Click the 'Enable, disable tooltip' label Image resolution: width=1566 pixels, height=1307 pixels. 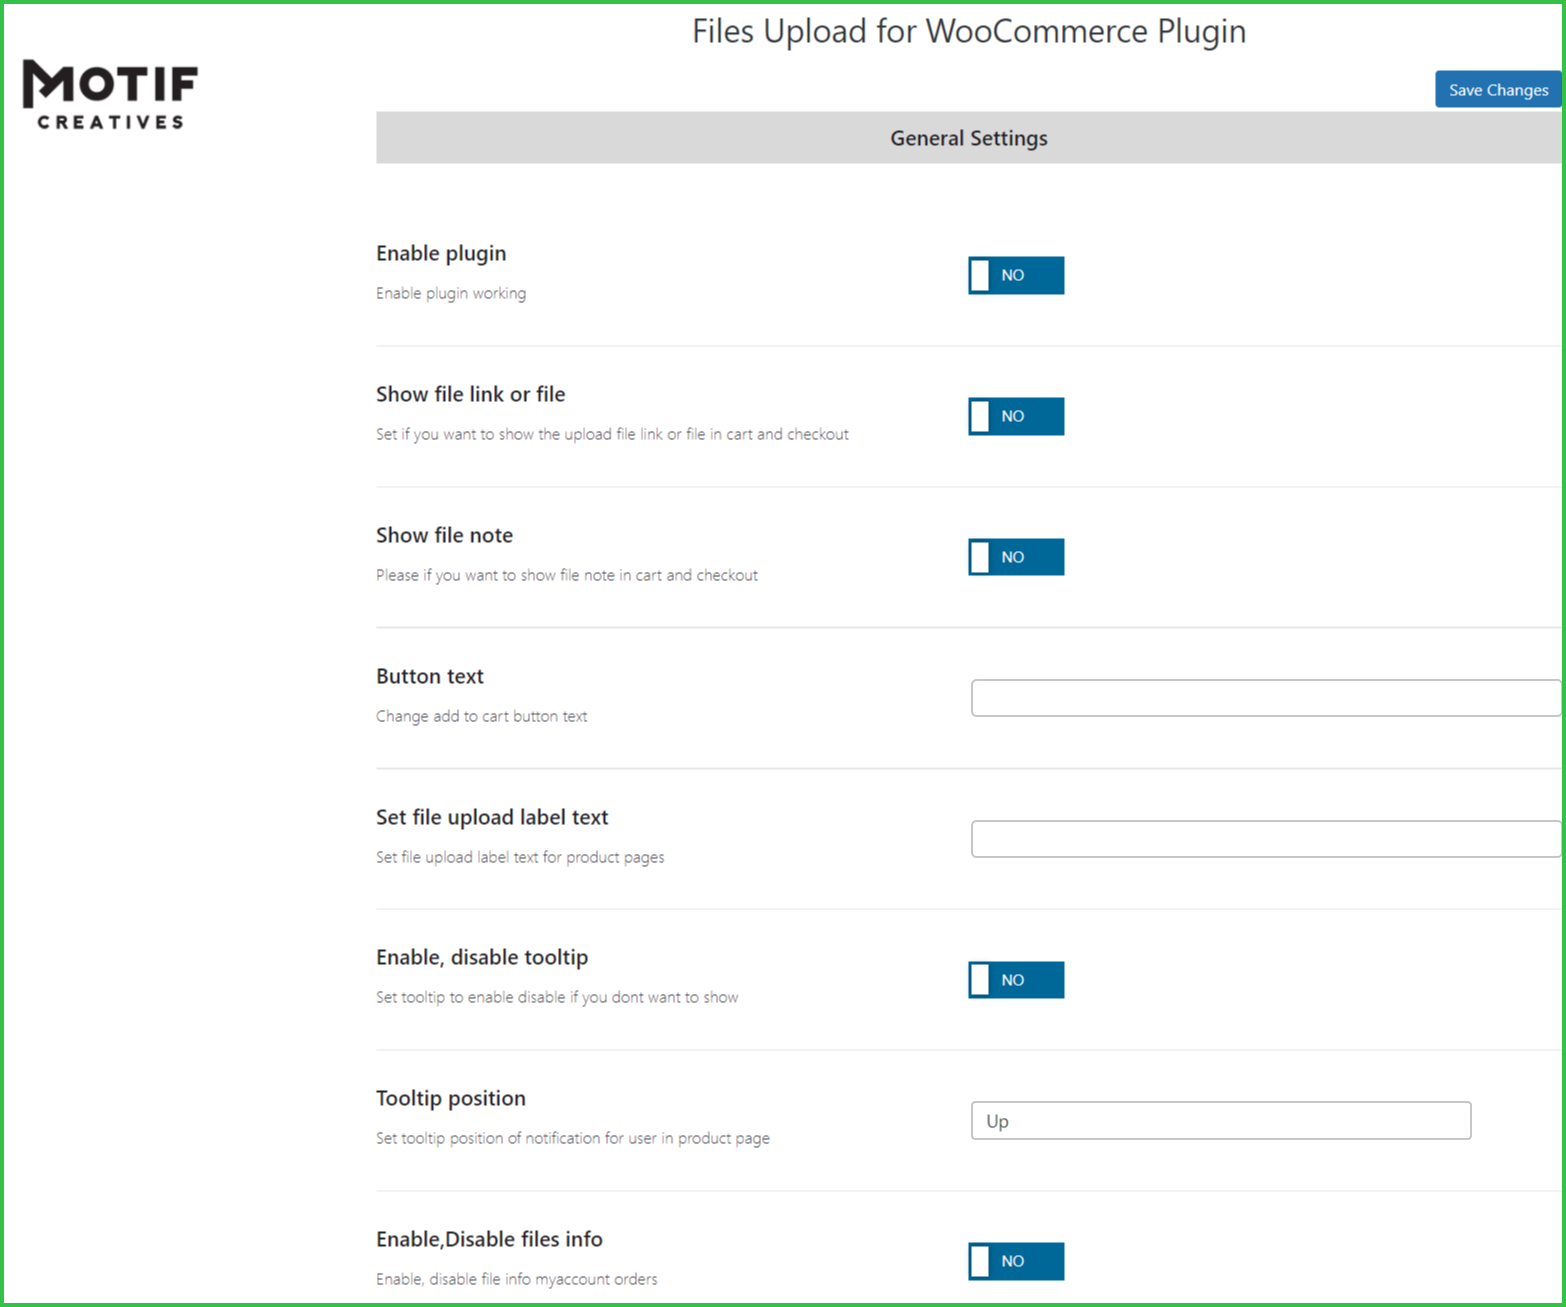[x=482, y=957]
